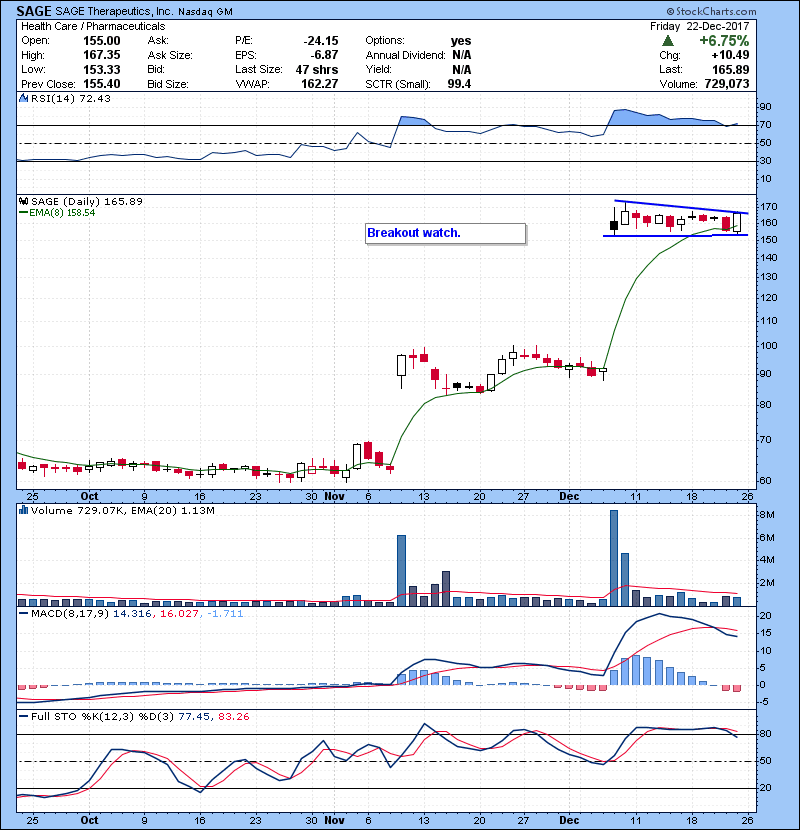This screenshot has height=830, width=800.
Task: Click the Low value 153.33
Action: click(x=102, y=69)
